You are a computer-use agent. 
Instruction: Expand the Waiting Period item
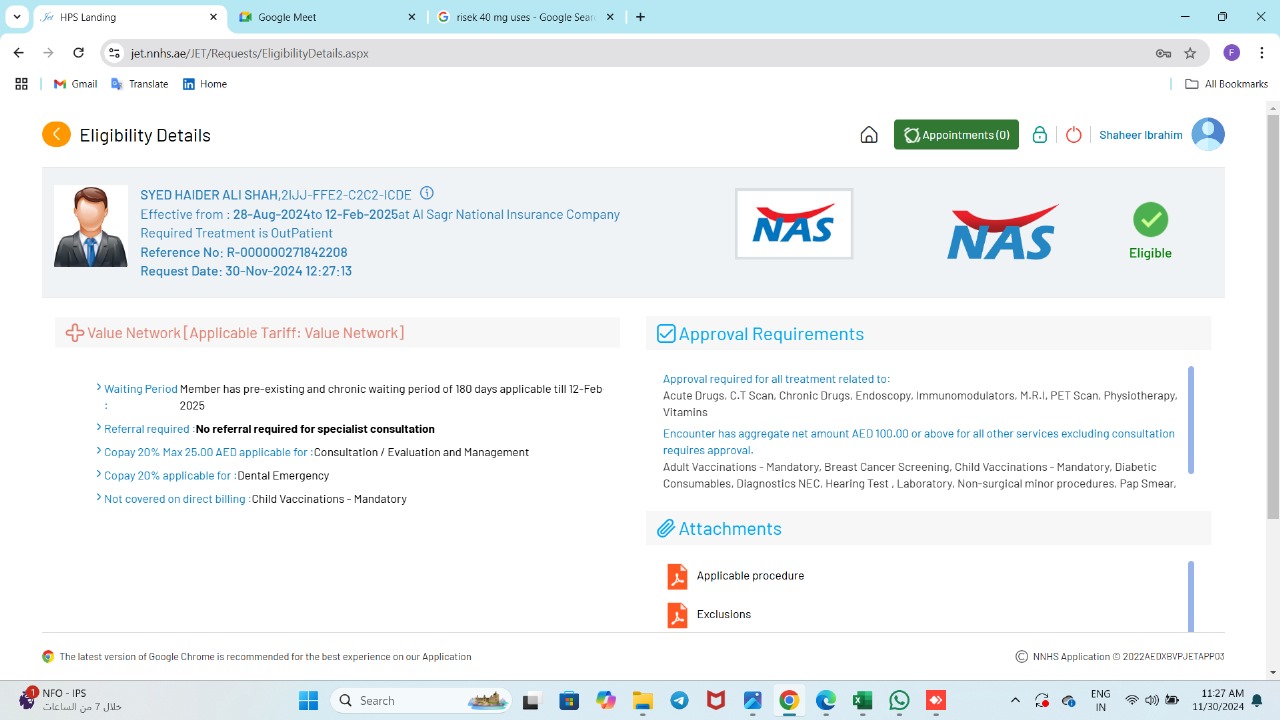click(x=99, y=389)
